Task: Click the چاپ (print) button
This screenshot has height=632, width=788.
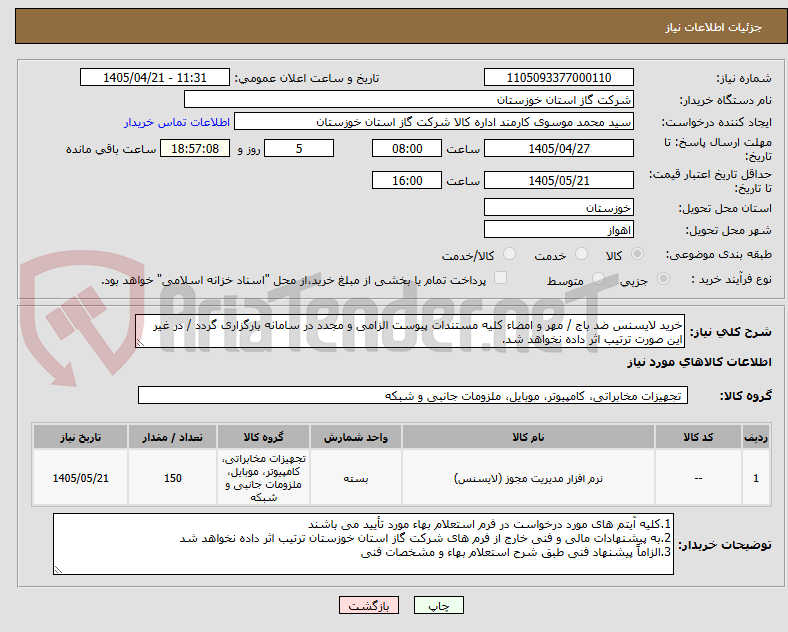Action: (x=438, y=605)
